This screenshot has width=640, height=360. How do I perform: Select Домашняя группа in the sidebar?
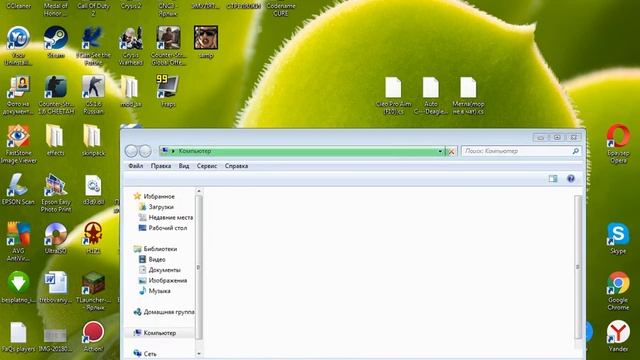[164, 312]
